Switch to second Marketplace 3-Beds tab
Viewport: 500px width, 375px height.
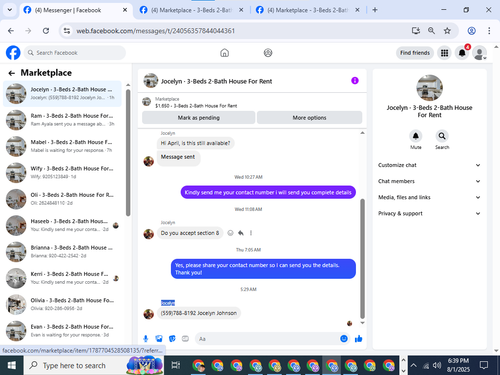click(191, 10)
